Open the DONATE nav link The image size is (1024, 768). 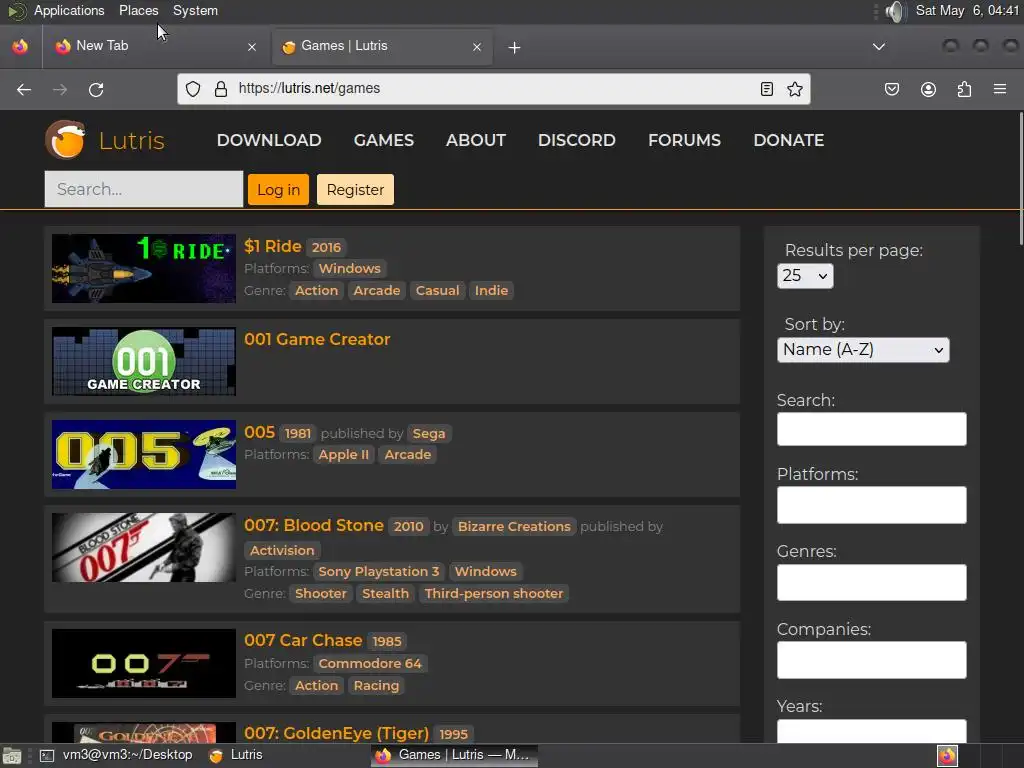point(788,140)
